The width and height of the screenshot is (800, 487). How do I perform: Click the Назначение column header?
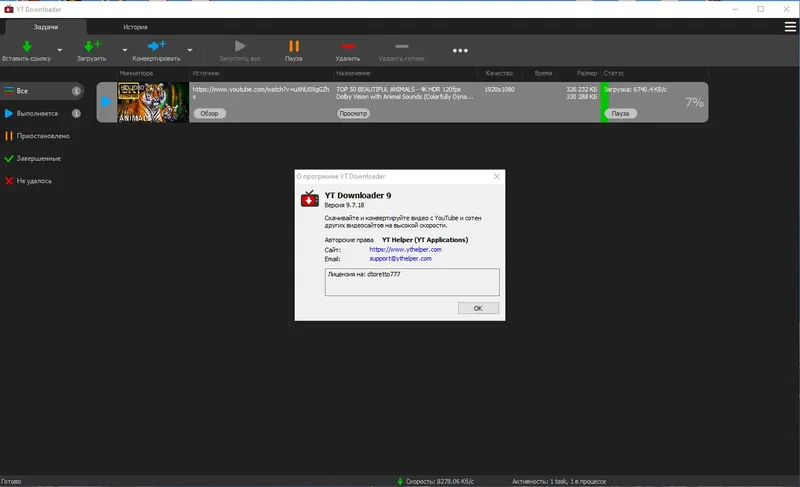click(x=353, y=73)
